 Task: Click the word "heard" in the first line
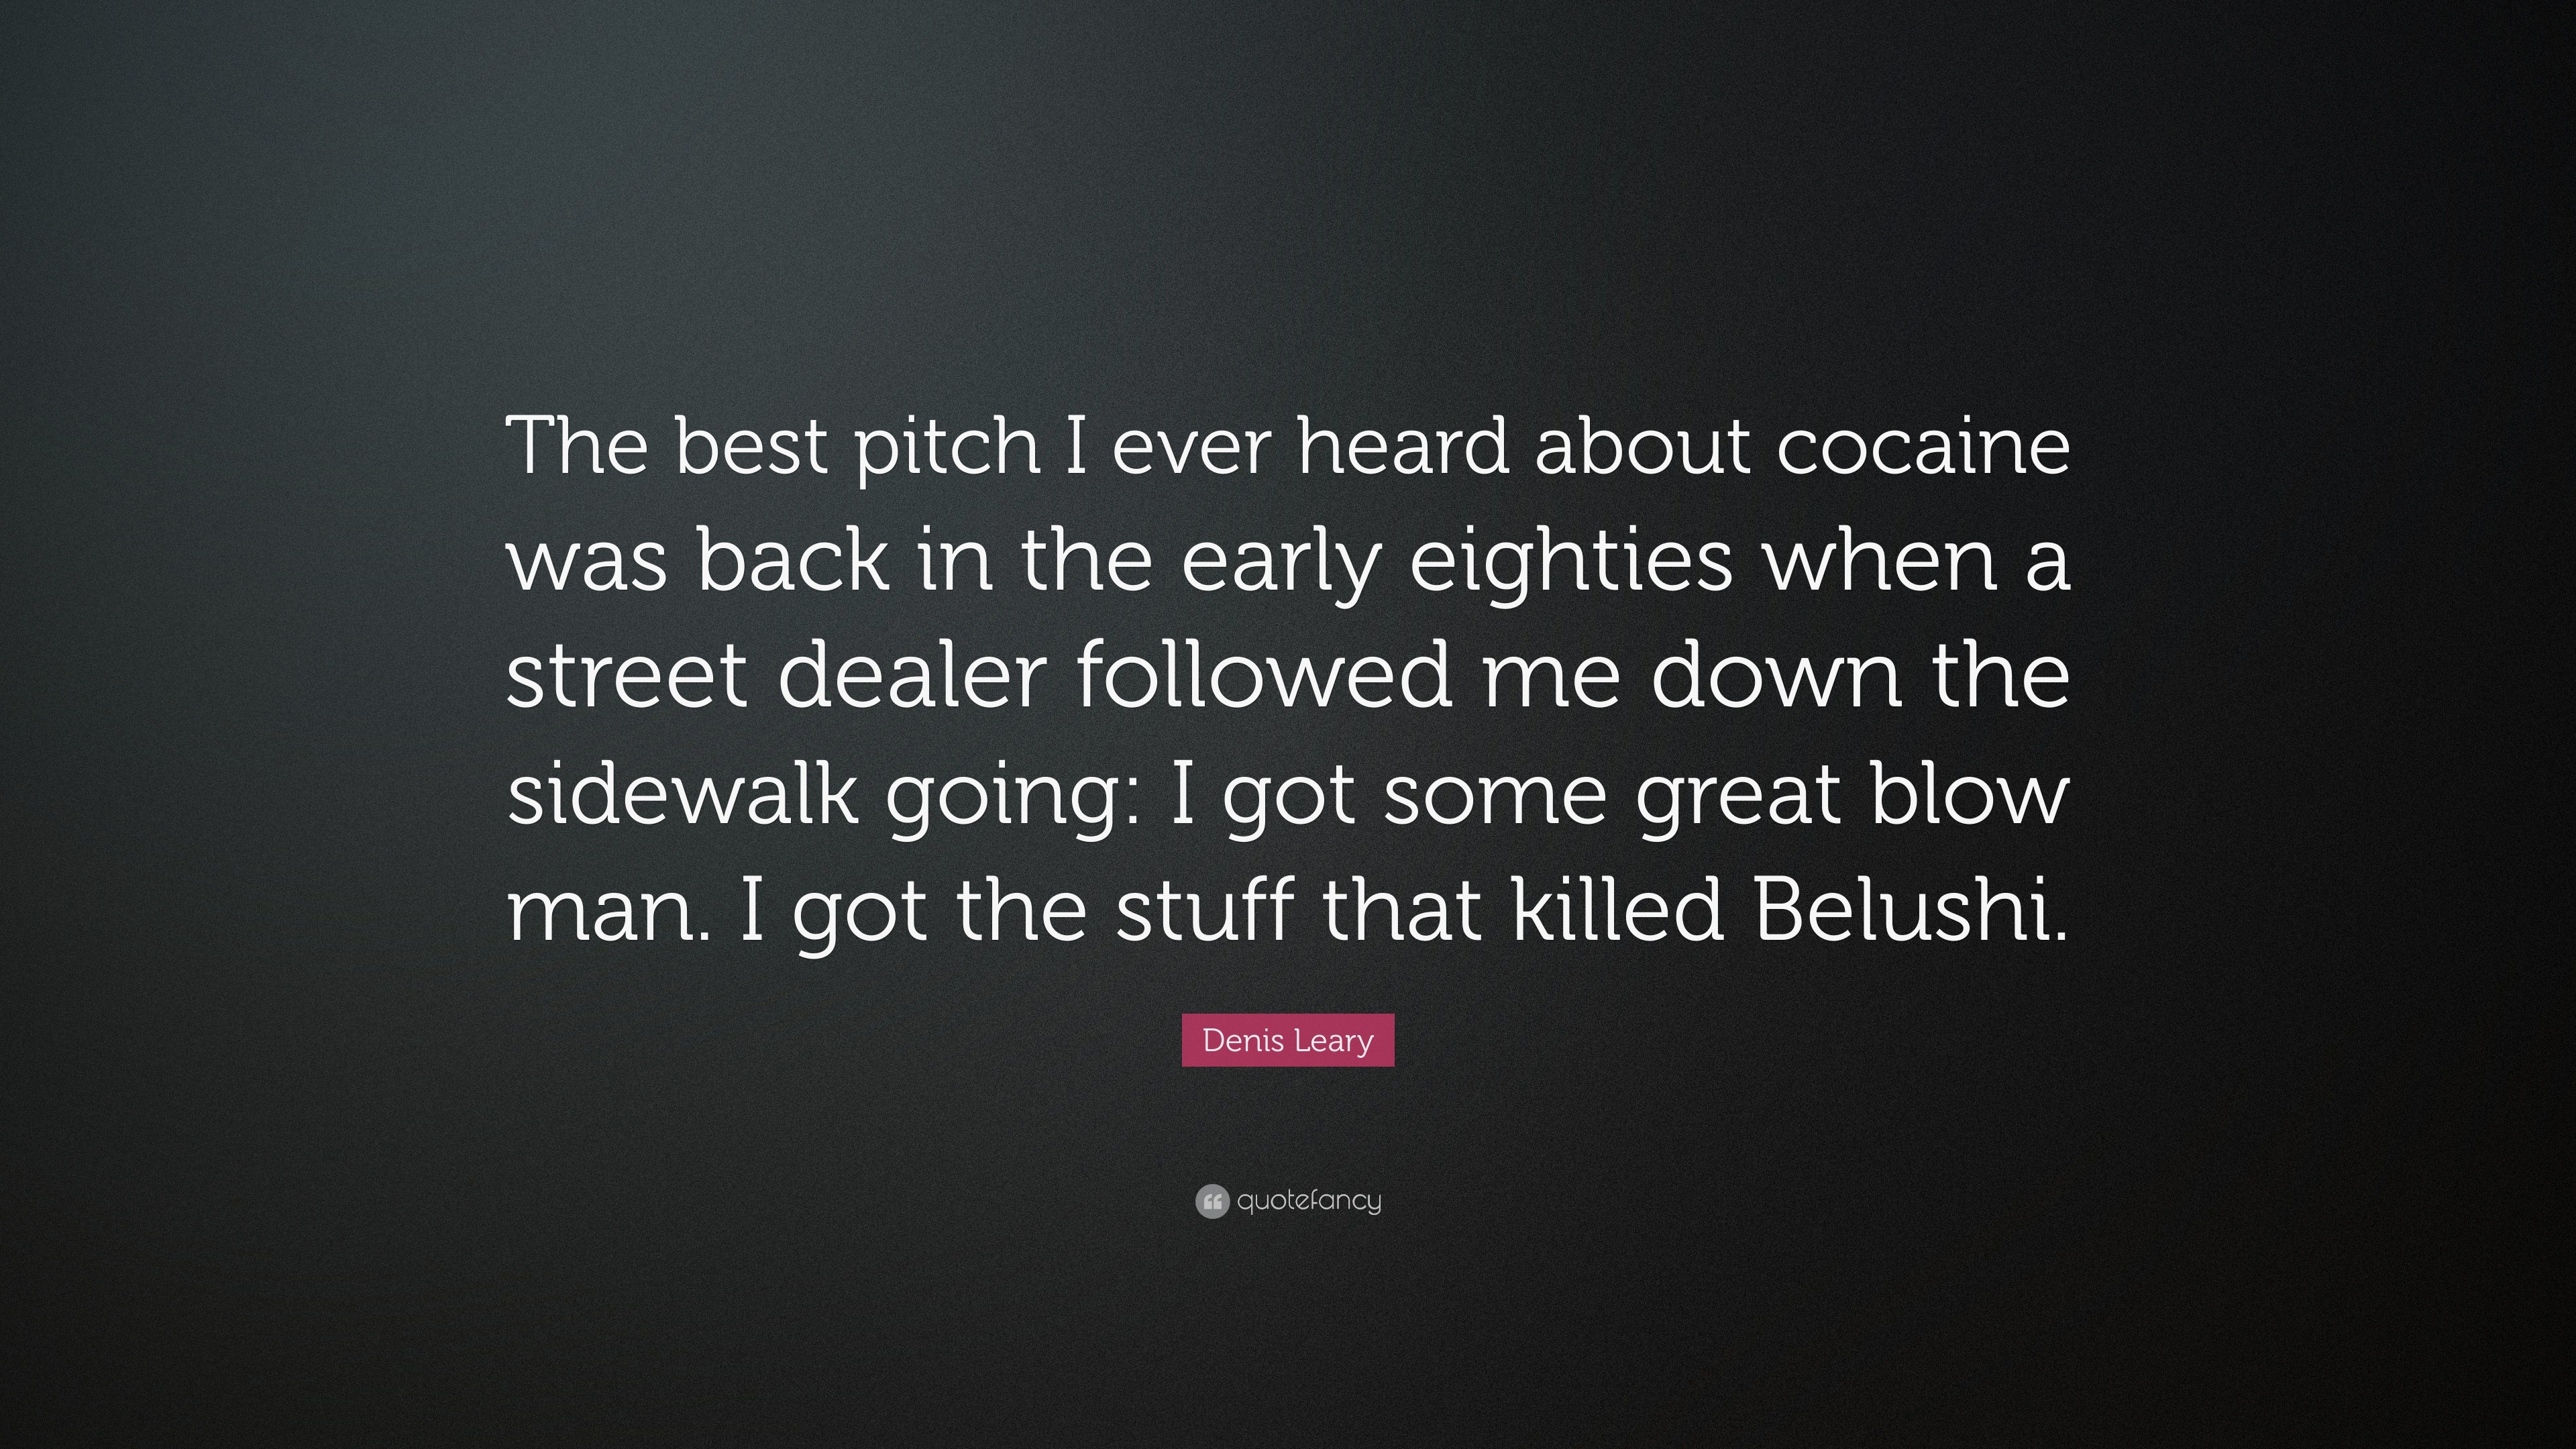pyautogui.click(x=1402, y=447)
